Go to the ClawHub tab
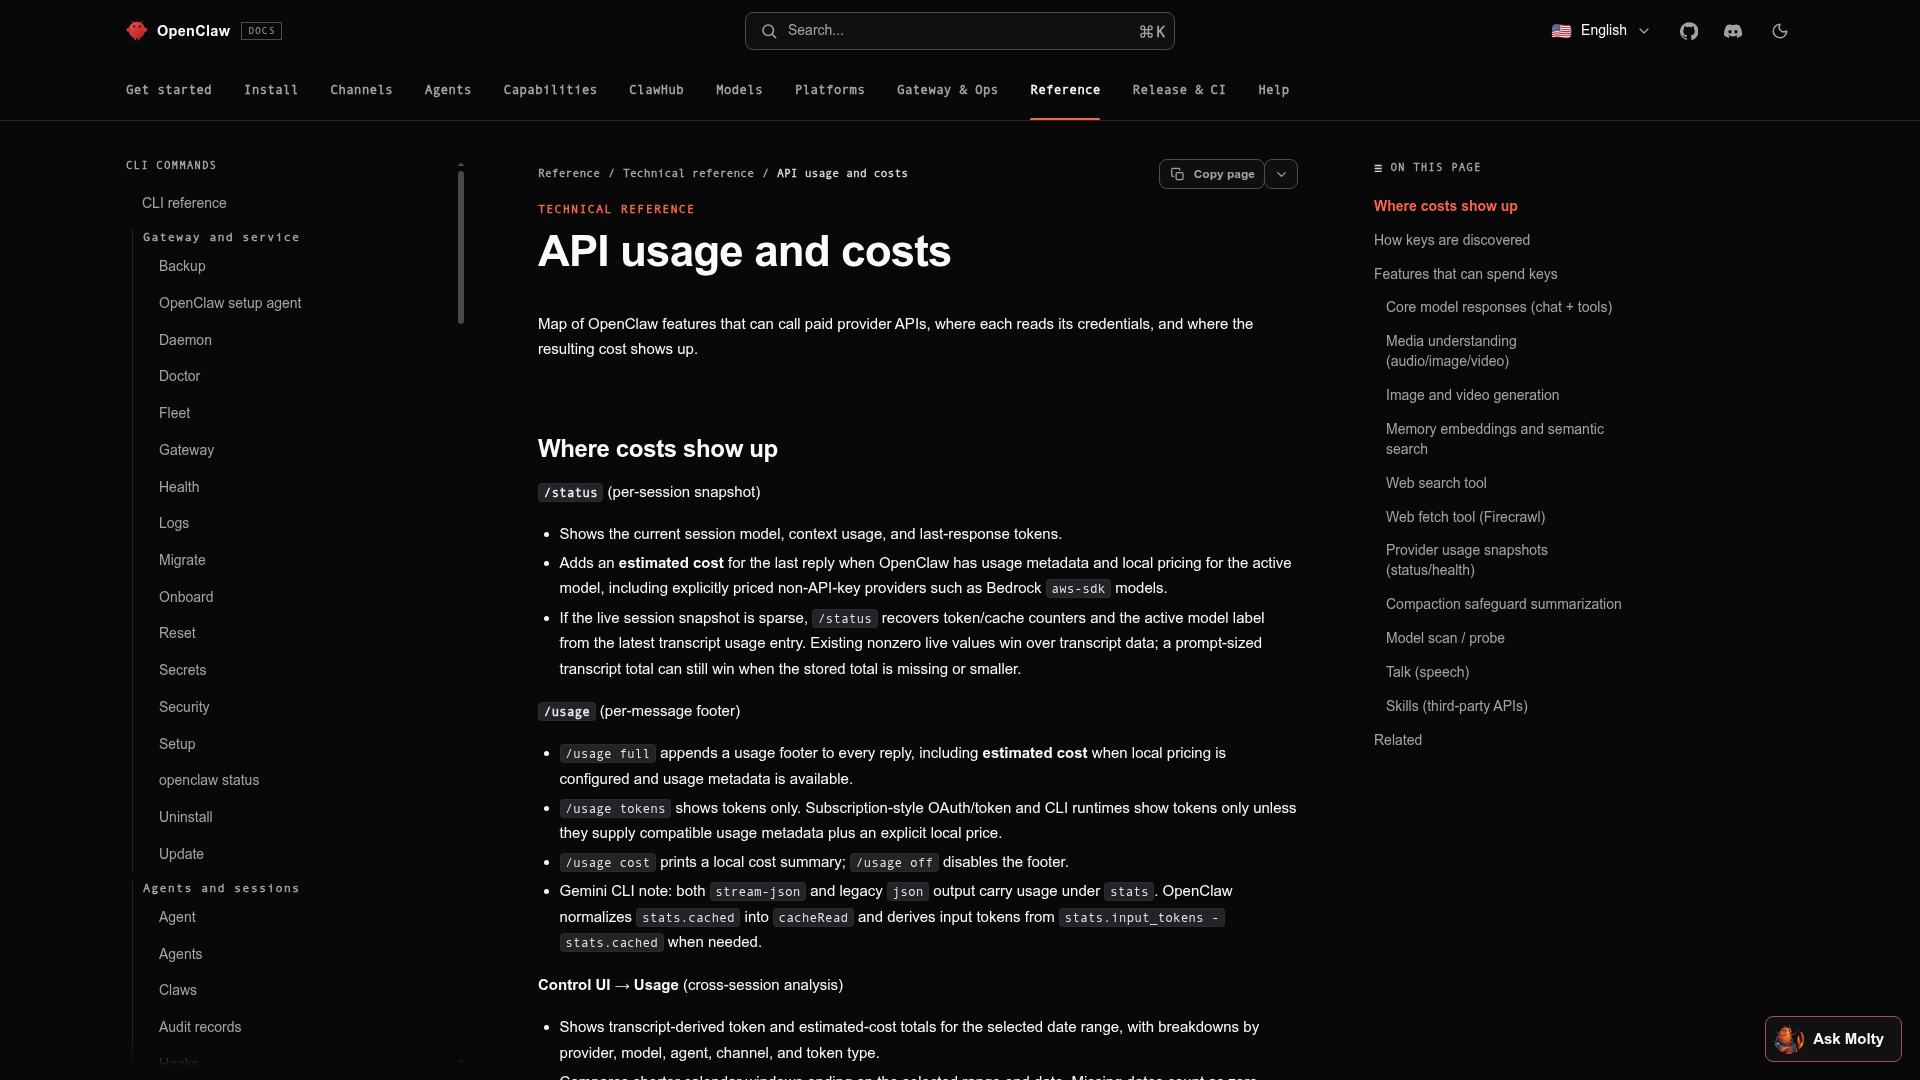 (x=656, y=90)
